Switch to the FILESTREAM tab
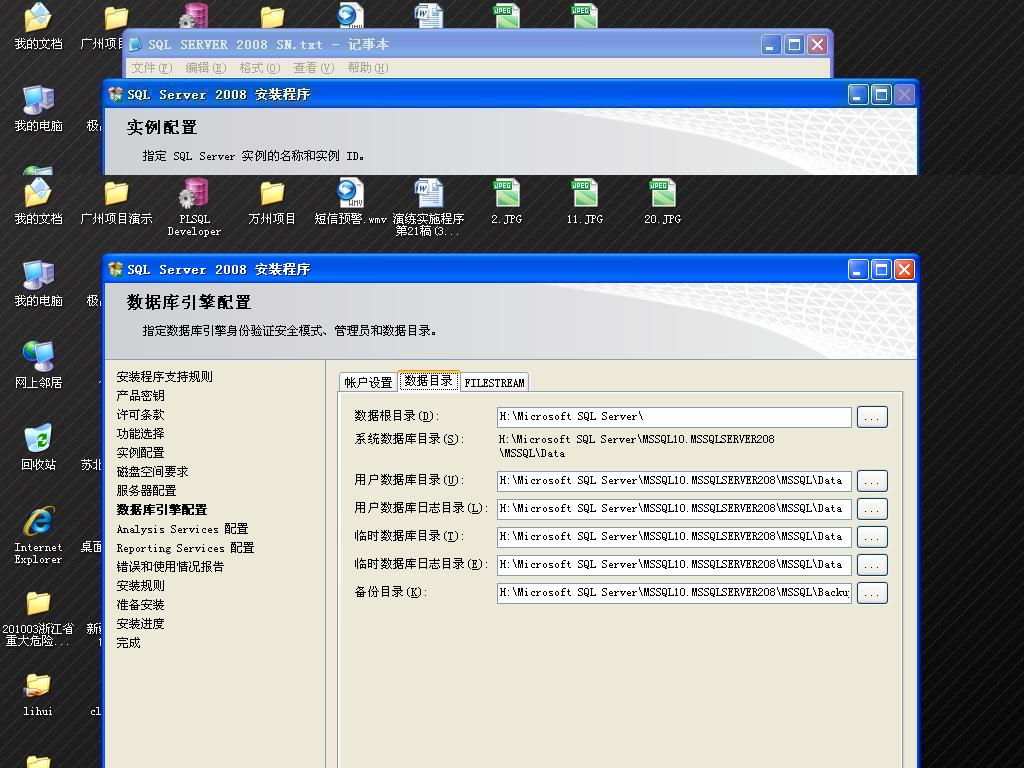Screen dimensions: 1024x768 point(494,382)
